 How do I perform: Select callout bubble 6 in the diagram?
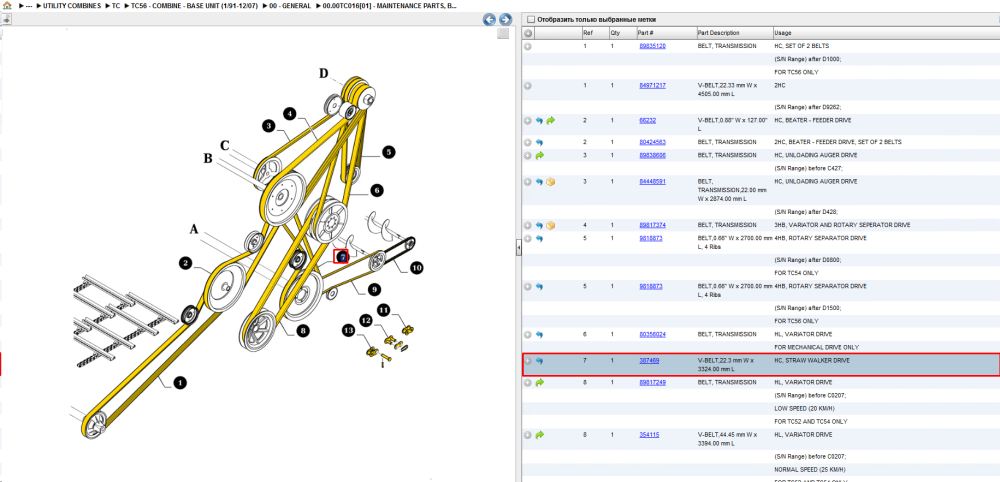(376, 190)
